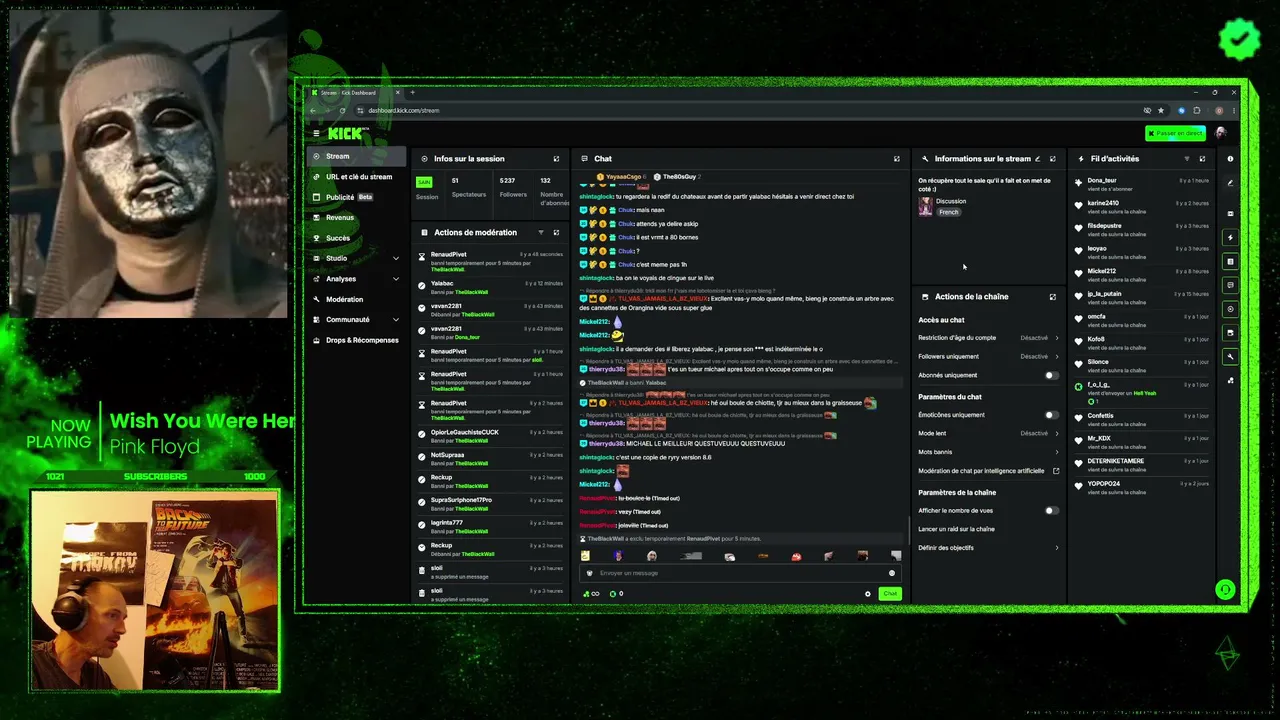Image resolution: width=1280 pixels, height=720 pixels.
Task: Click DETERNIKETAMERE in activity feed
Action: point(1116,461)
